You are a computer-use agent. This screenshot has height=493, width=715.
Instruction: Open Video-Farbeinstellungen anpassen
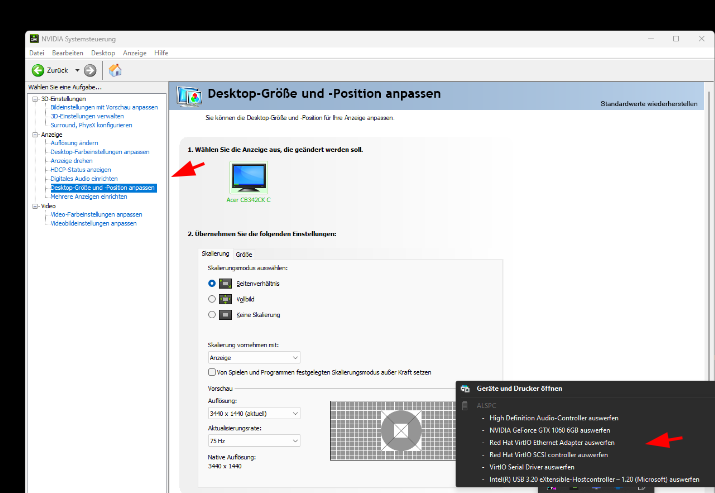[x=96, y=214]
